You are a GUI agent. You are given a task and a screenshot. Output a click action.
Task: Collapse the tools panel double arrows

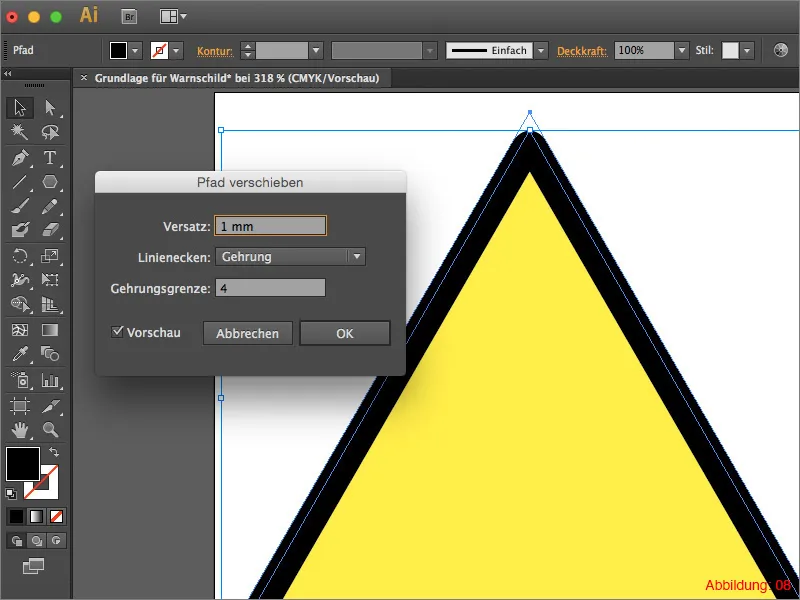[8, 74]
